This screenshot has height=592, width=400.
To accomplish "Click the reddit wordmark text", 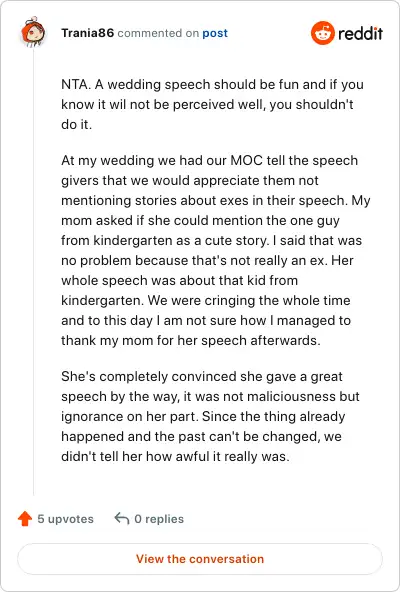I will 361,34.
